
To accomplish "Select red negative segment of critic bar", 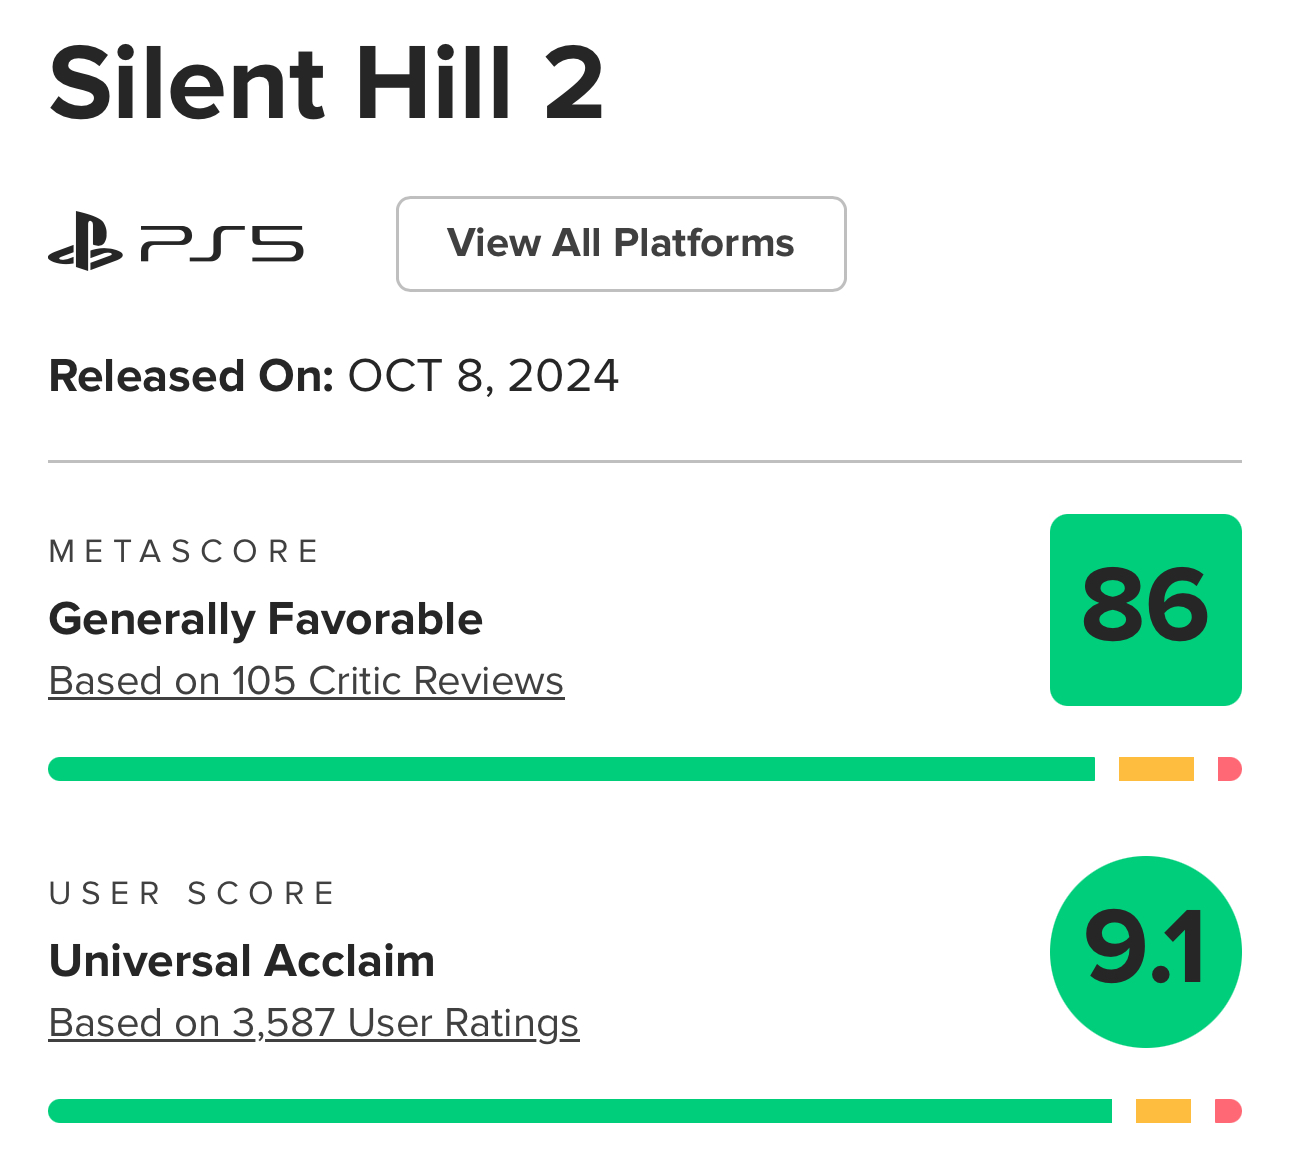I will point(1230,769).
